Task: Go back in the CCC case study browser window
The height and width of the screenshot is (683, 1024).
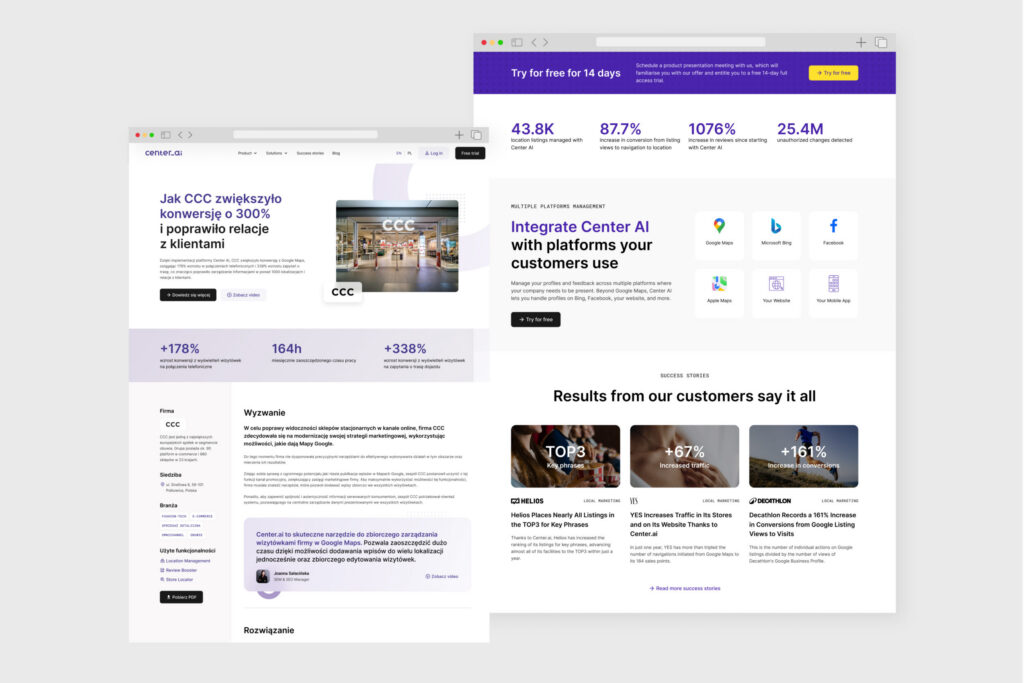Action: 180,135
